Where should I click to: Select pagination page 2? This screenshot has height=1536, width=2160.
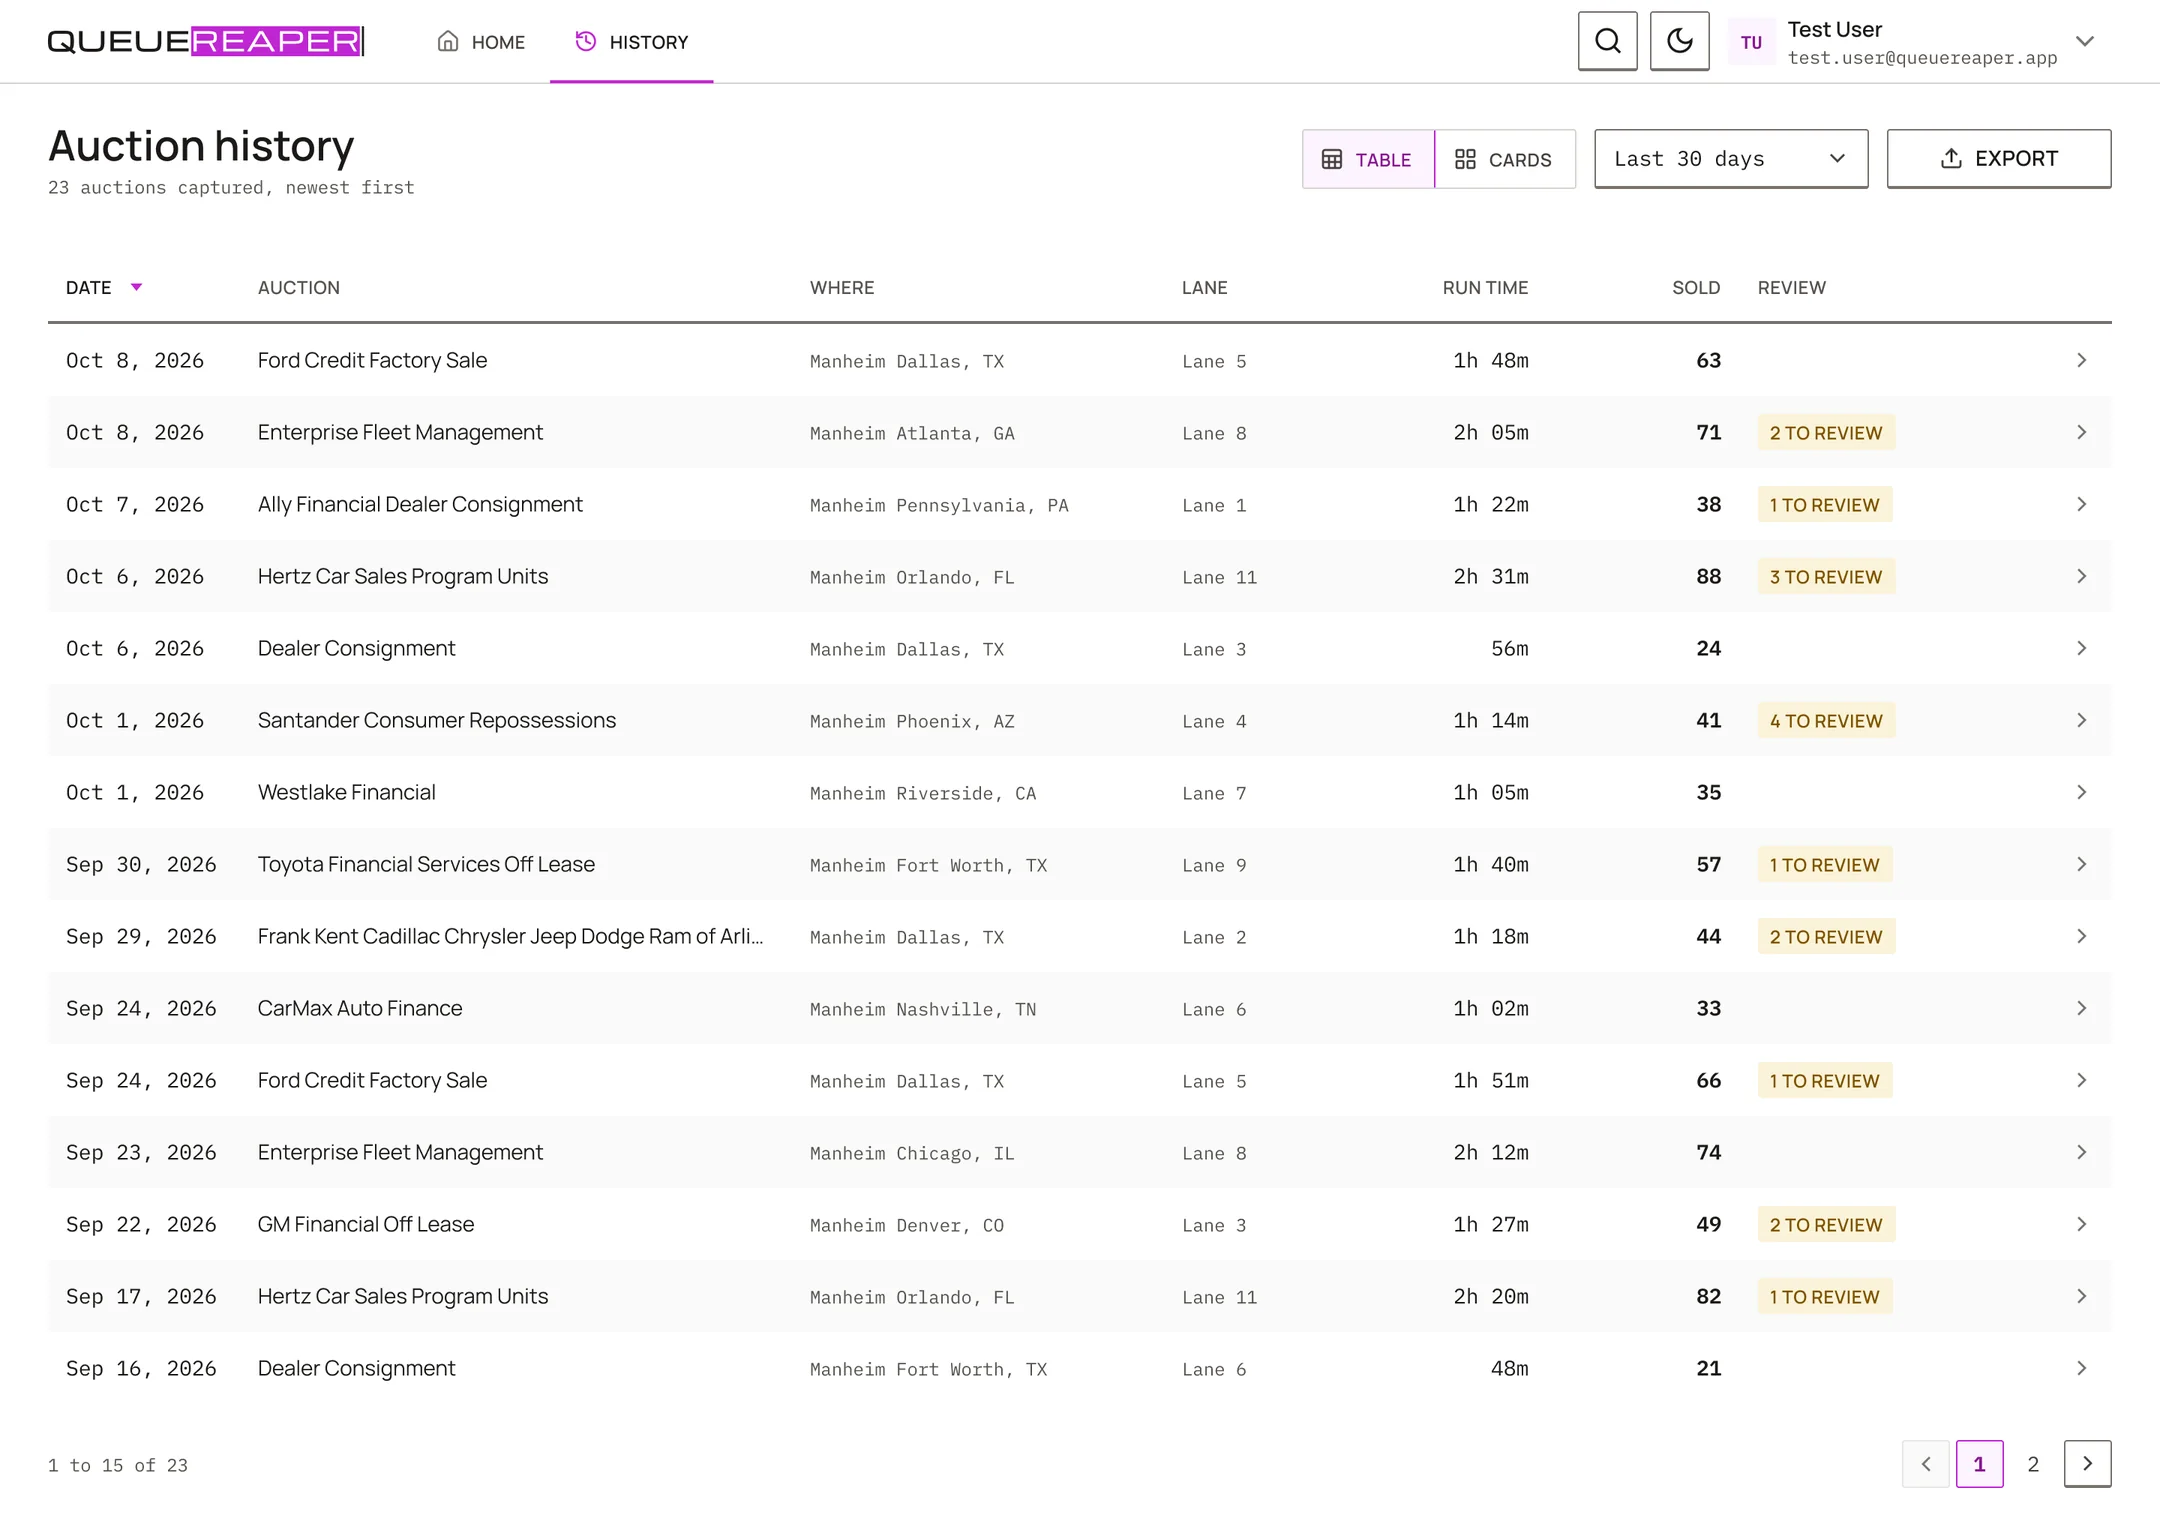click(2033, 1464)
